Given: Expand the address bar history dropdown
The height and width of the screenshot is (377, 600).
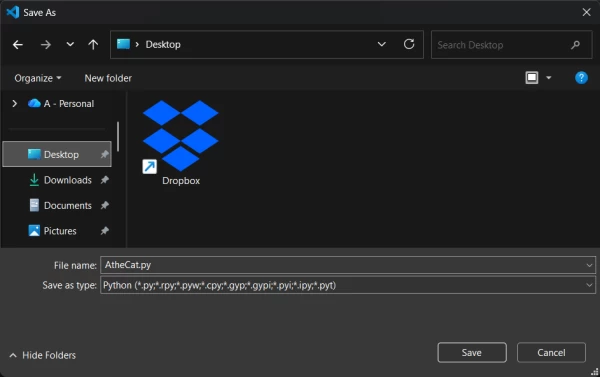Looking at the screenshot, I should click(x=382, y=44).
